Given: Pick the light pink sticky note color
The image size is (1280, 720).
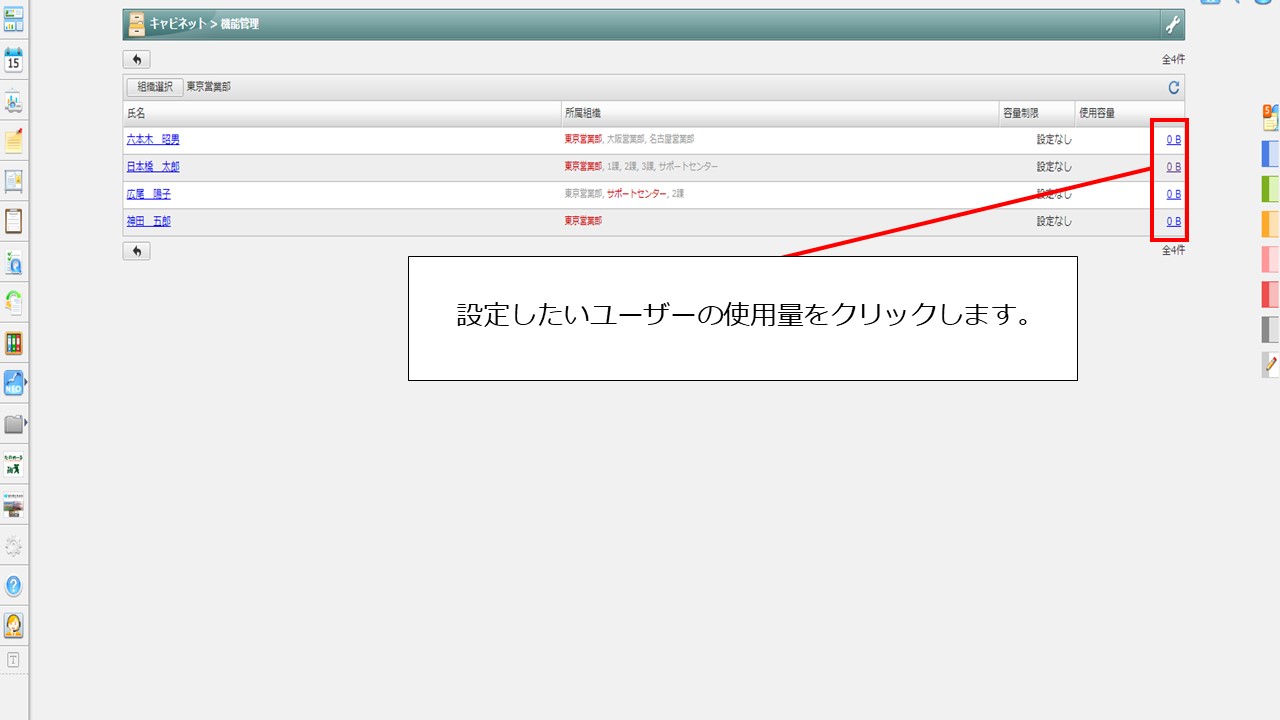Looking at the screenshot, I should click(1271, 259).
